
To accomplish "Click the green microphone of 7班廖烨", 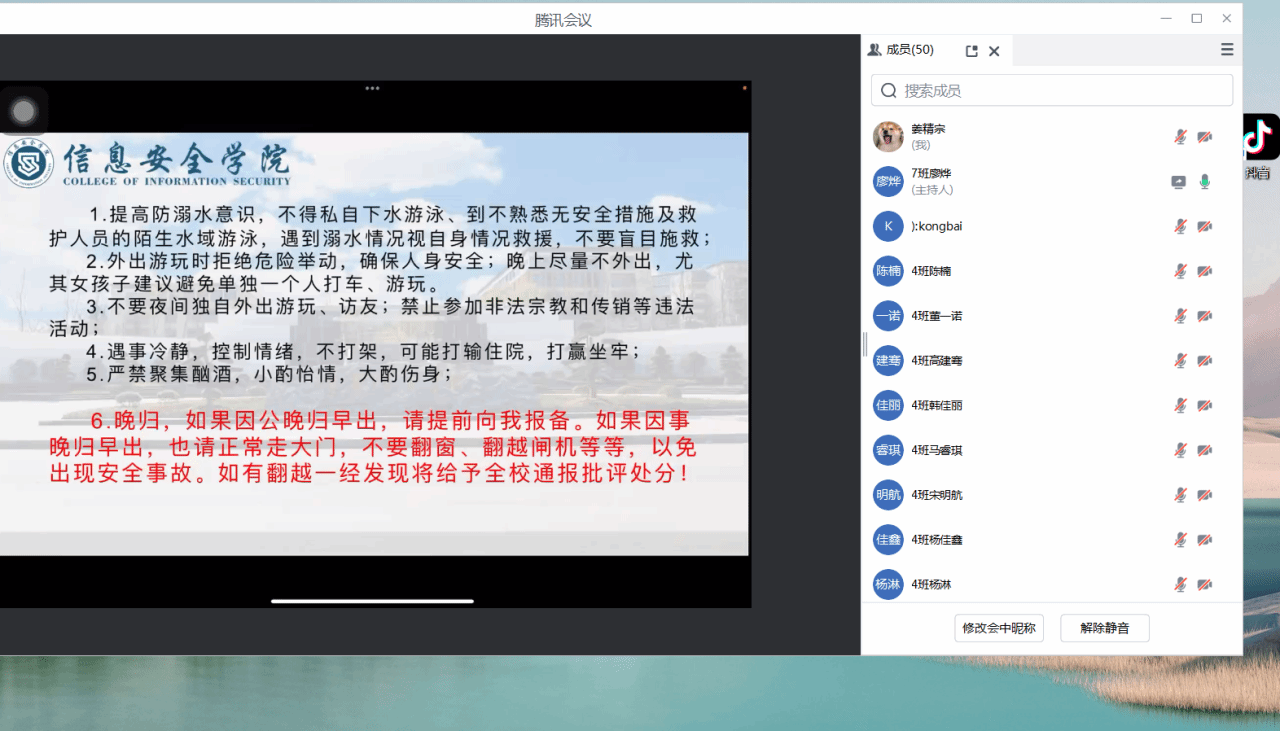I will [x=1205, y=182].
